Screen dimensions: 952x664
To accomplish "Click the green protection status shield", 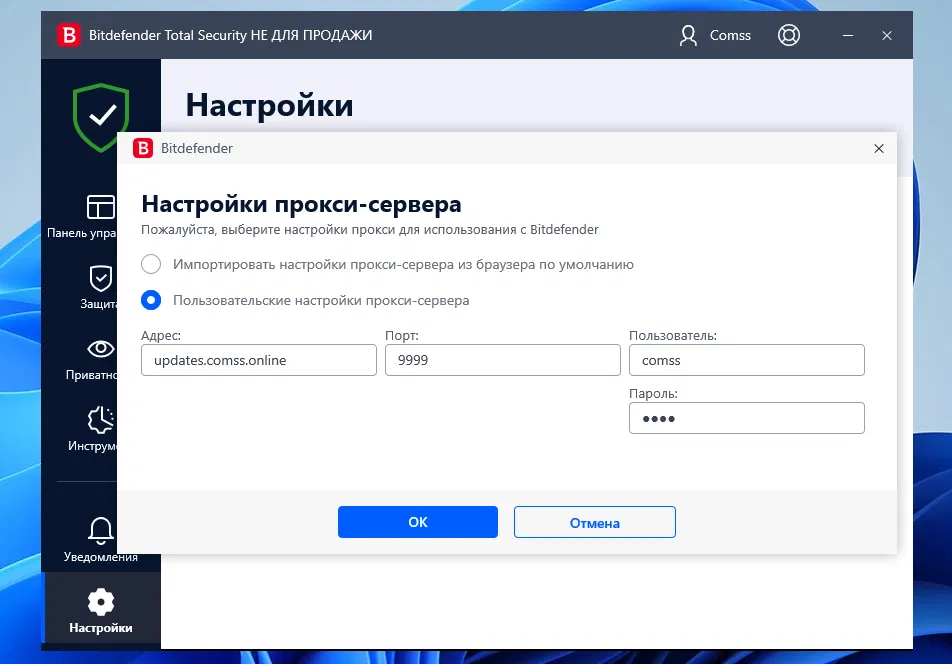I will pos(101,117).
